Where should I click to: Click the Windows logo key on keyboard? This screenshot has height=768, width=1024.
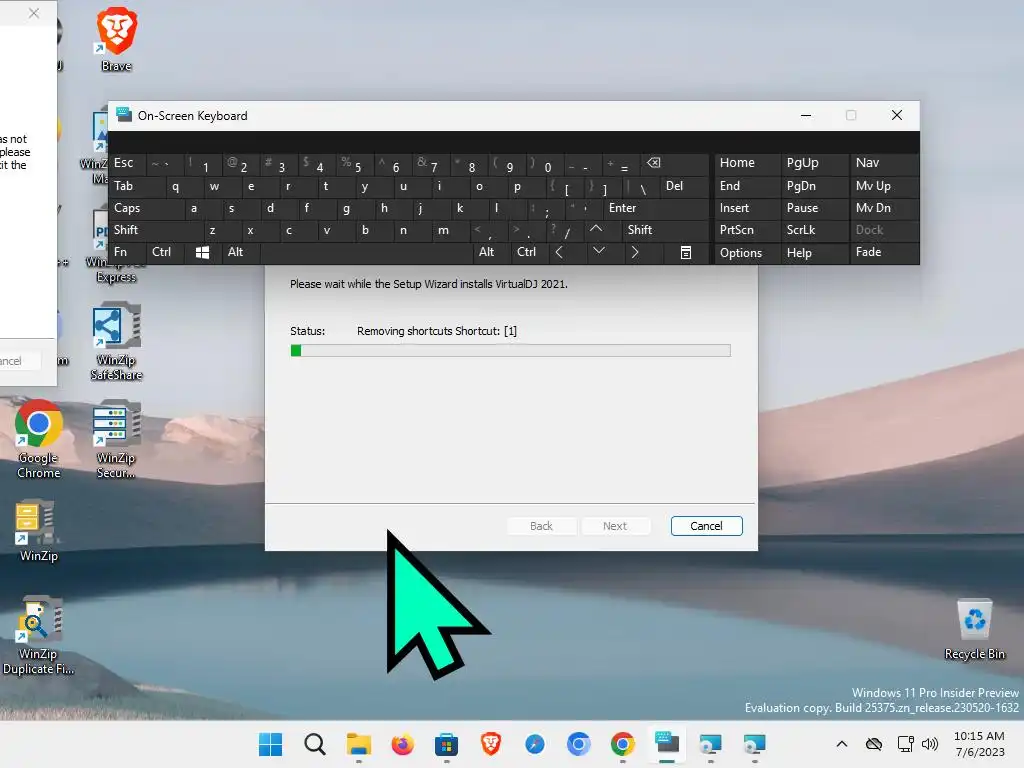click(x=202, y=252)
